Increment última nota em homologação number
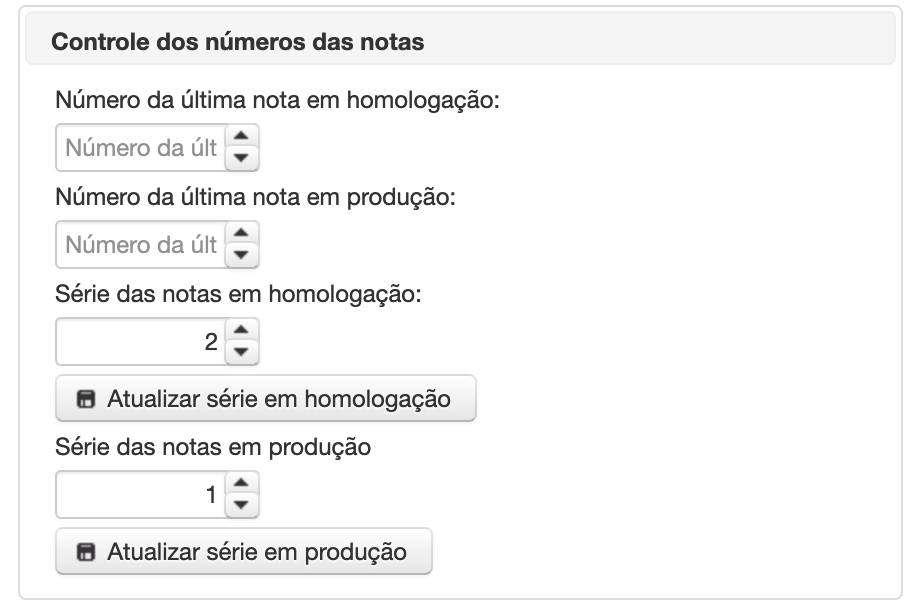This screenshot has width=922, height=608. click(x=241, y=136)
